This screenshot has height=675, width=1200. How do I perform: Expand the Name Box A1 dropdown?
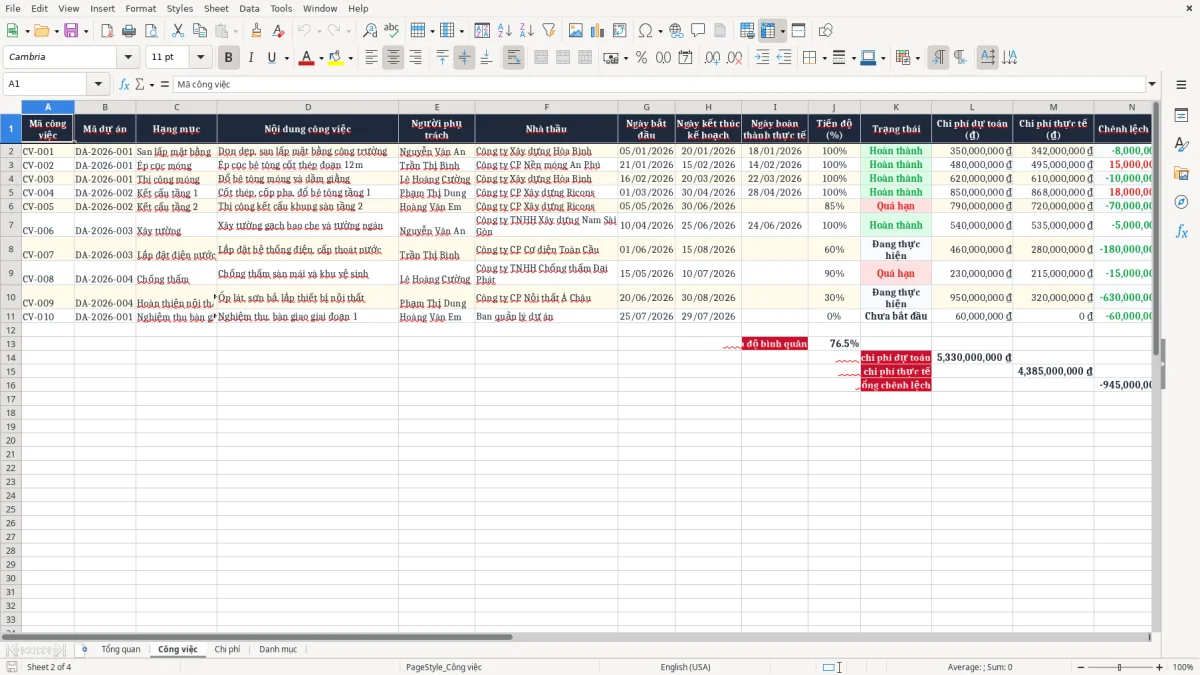[x=98, y=84]
